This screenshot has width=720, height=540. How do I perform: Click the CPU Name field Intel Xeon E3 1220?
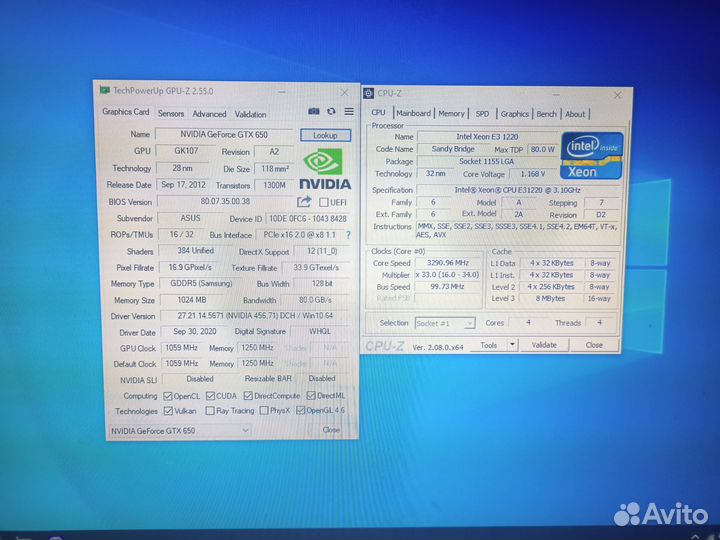point(487,137)
